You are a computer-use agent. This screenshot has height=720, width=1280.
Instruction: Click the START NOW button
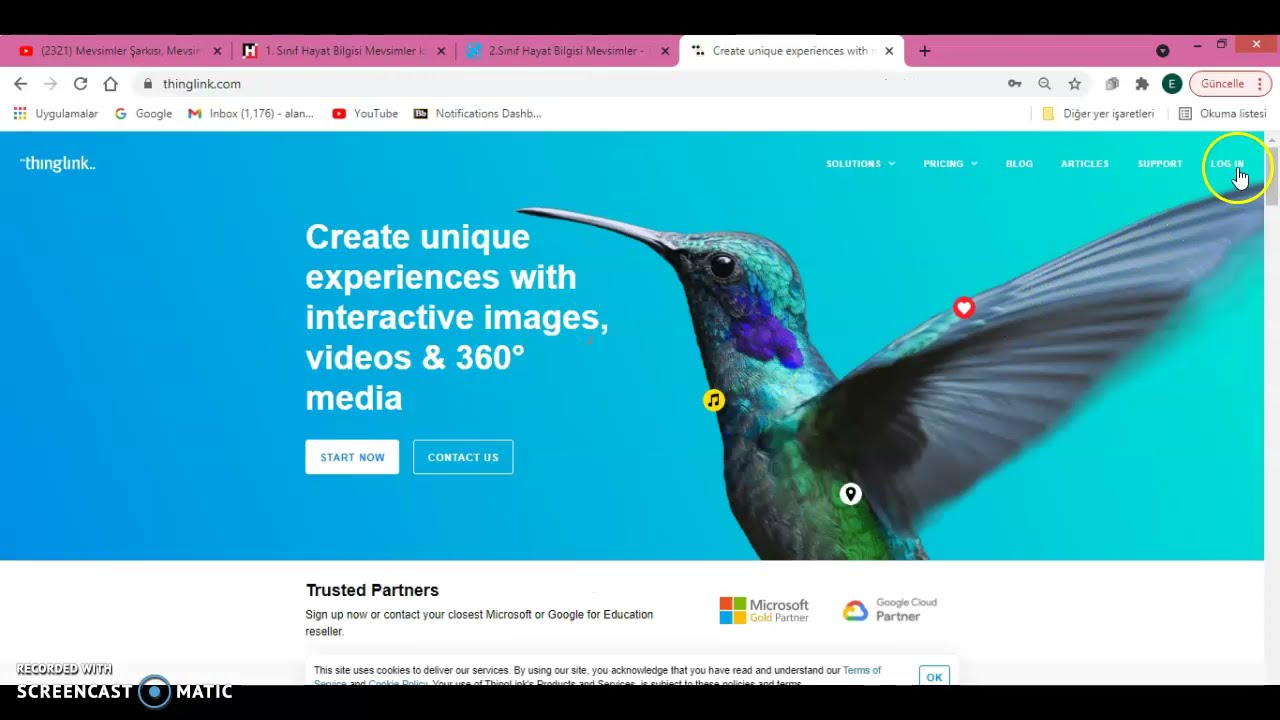(352, 457)
